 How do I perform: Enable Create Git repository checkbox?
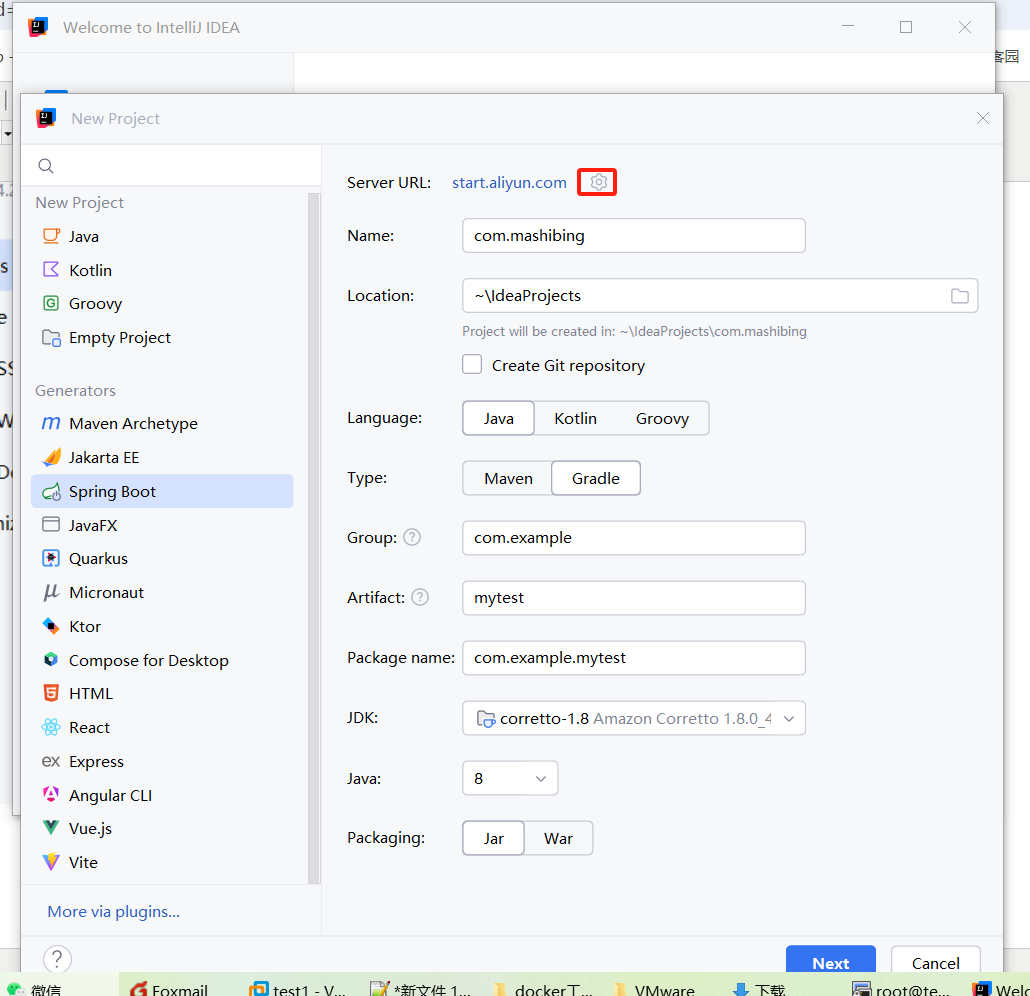point(472,365)
